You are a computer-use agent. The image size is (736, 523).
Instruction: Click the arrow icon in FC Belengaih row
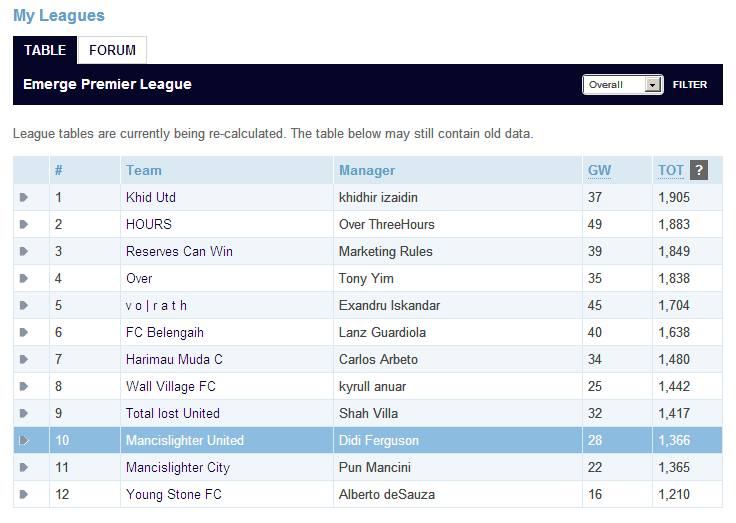click(24, 332)
